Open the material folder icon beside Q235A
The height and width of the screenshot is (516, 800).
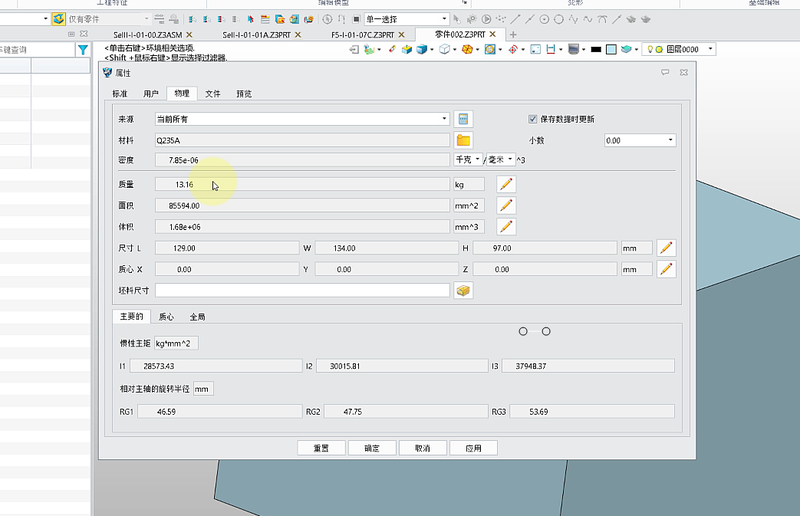[x=462, y=140]
